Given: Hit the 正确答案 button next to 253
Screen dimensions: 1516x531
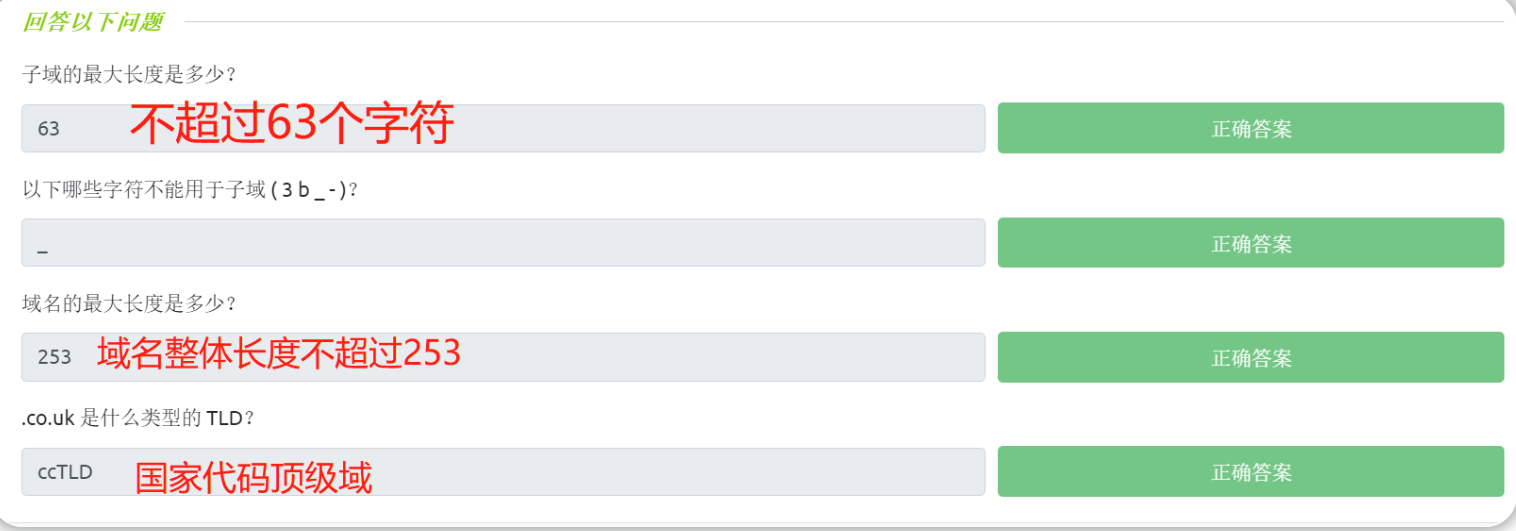Looking at the screenshot, I should [1250, 357].
